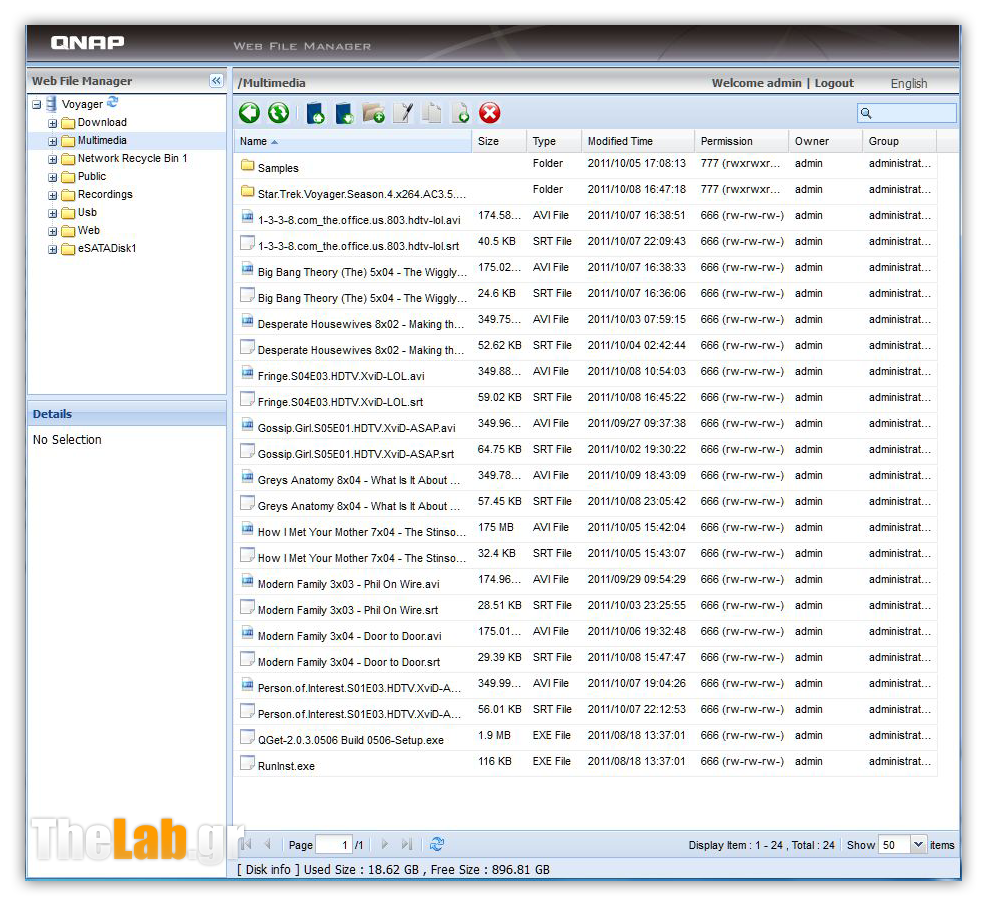Select the Public folder in tree
Viewport: 987px width, 906px height.
tap(92, 176)
